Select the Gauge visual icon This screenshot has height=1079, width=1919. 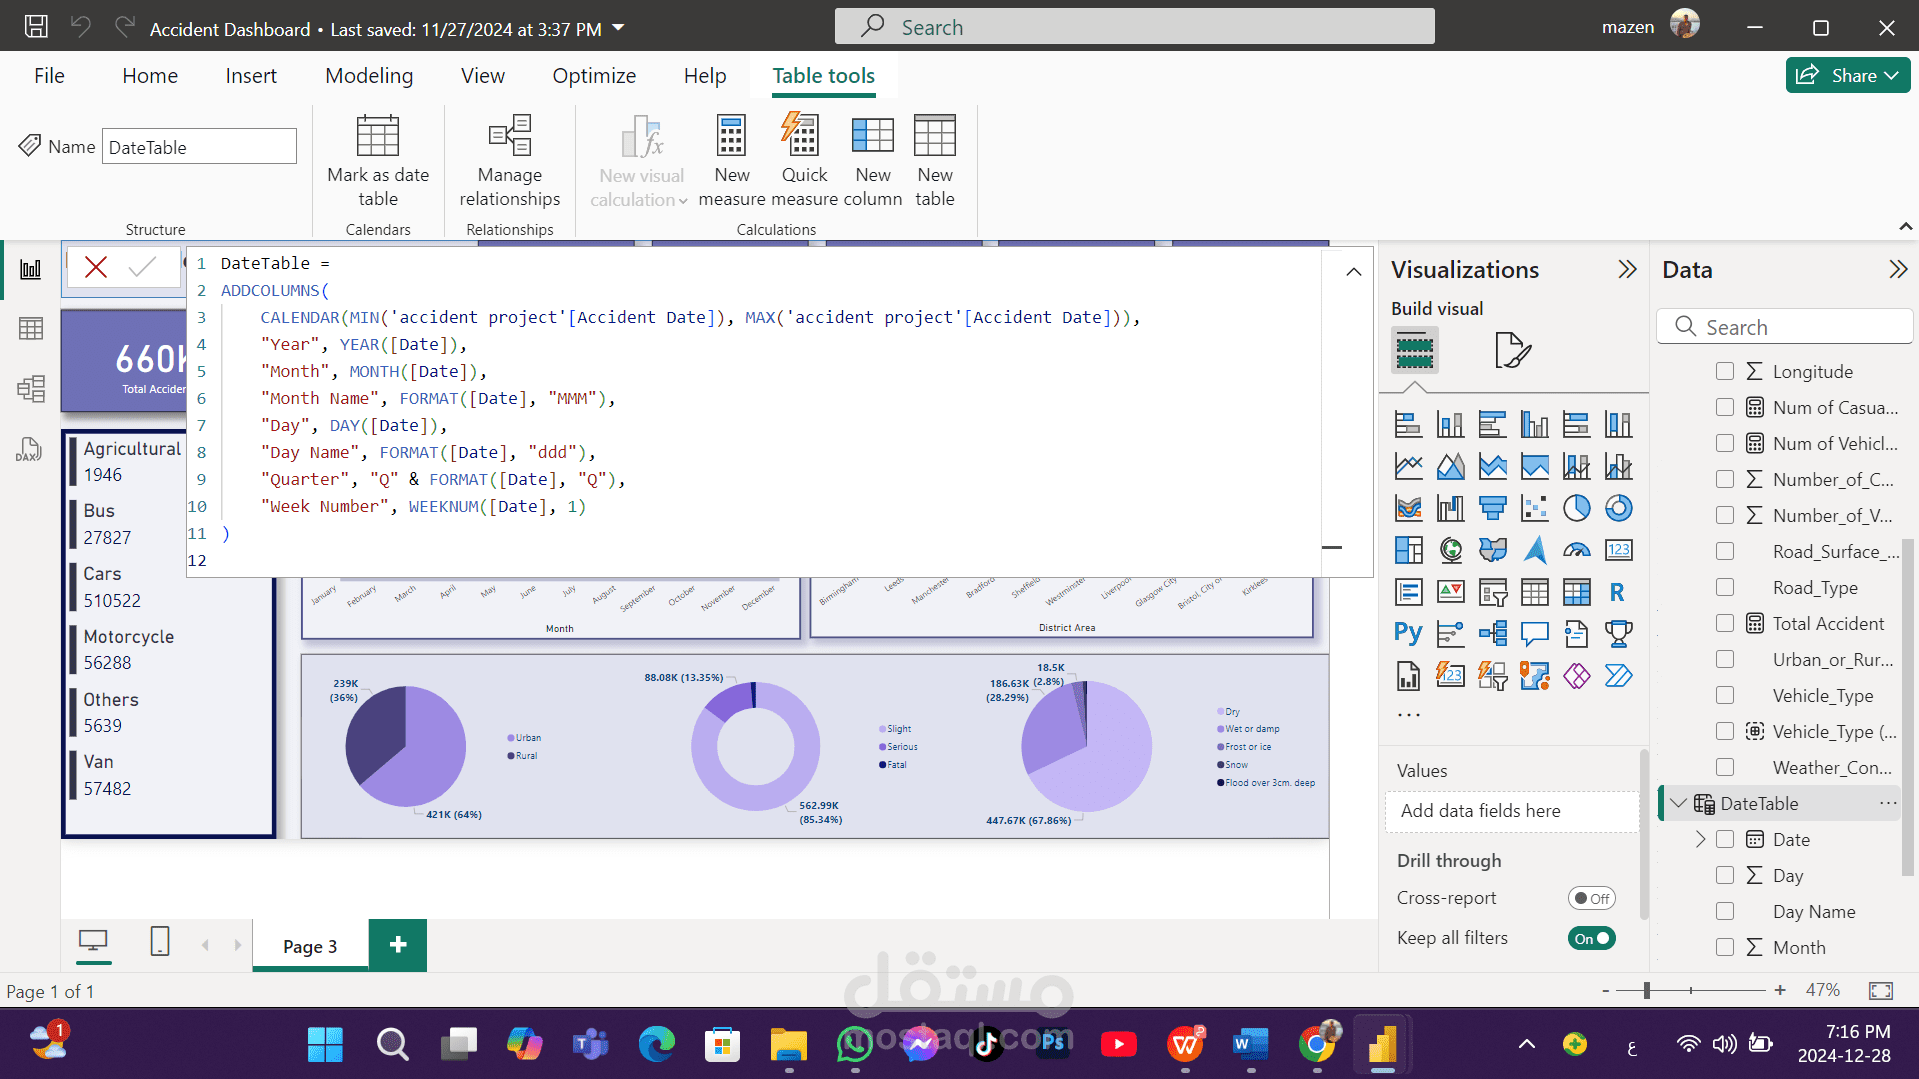click(x=1576, y=550)
